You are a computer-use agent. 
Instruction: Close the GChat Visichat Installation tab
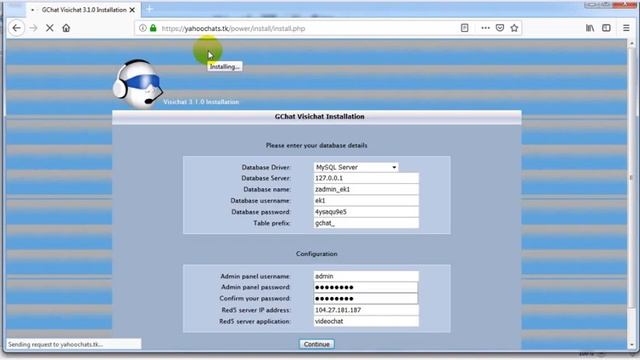click(132, 10)
